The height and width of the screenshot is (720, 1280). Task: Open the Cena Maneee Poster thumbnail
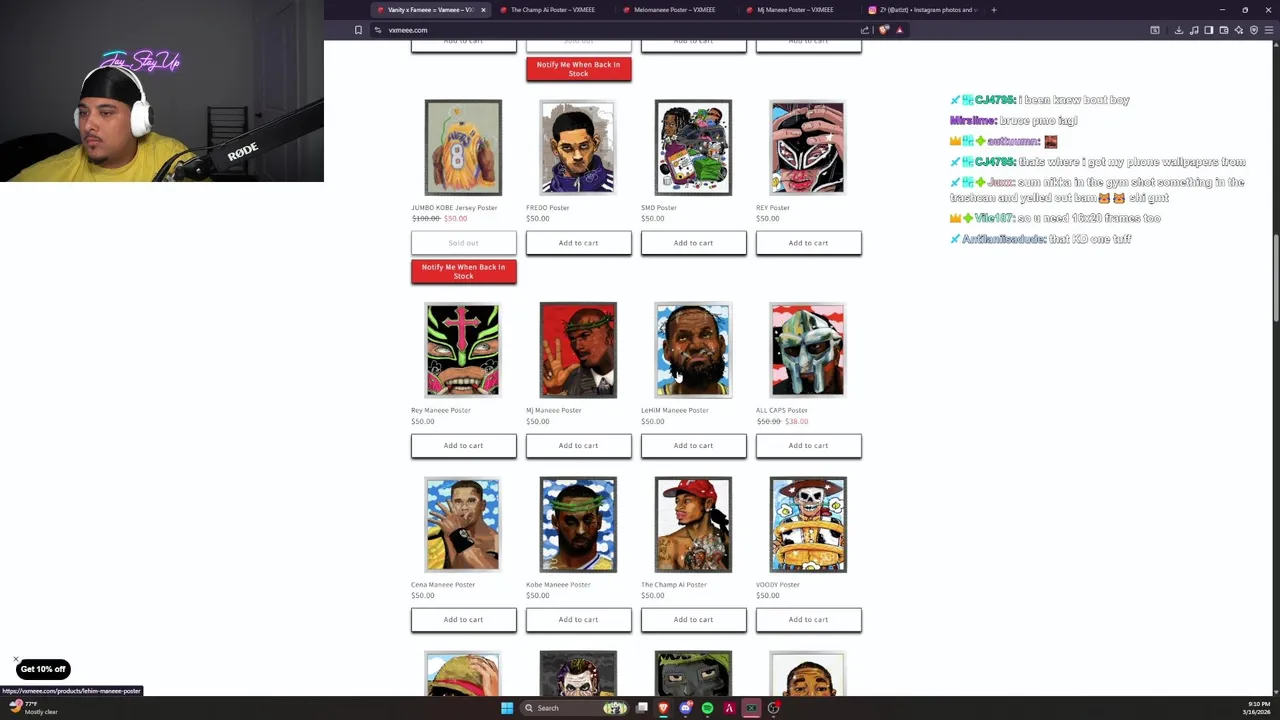pyautogui.click(x=463, y=524)
